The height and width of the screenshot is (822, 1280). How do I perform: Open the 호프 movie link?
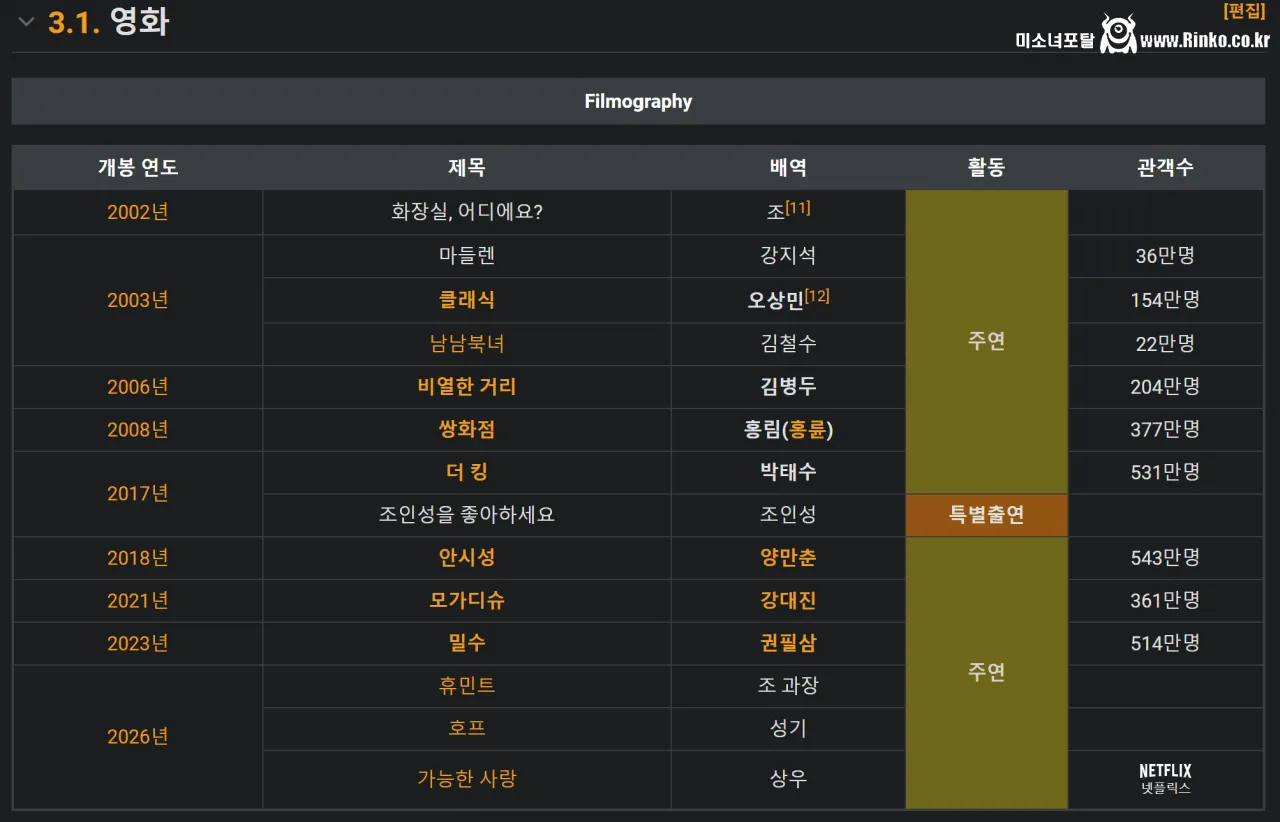tap(466, 729)
